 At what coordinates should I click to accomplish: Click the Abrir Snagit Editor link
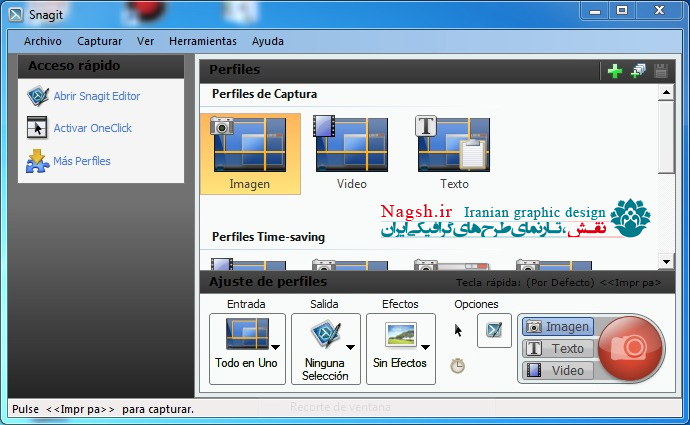(x=97, y=96)
